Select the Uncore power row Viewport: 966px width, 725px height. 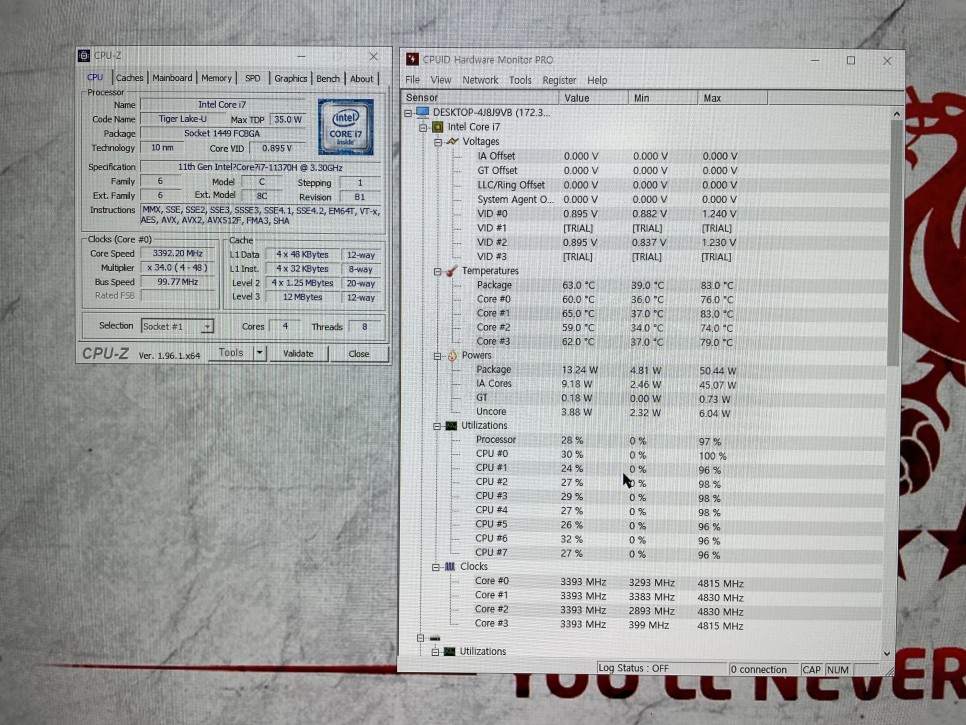[672, 412]
